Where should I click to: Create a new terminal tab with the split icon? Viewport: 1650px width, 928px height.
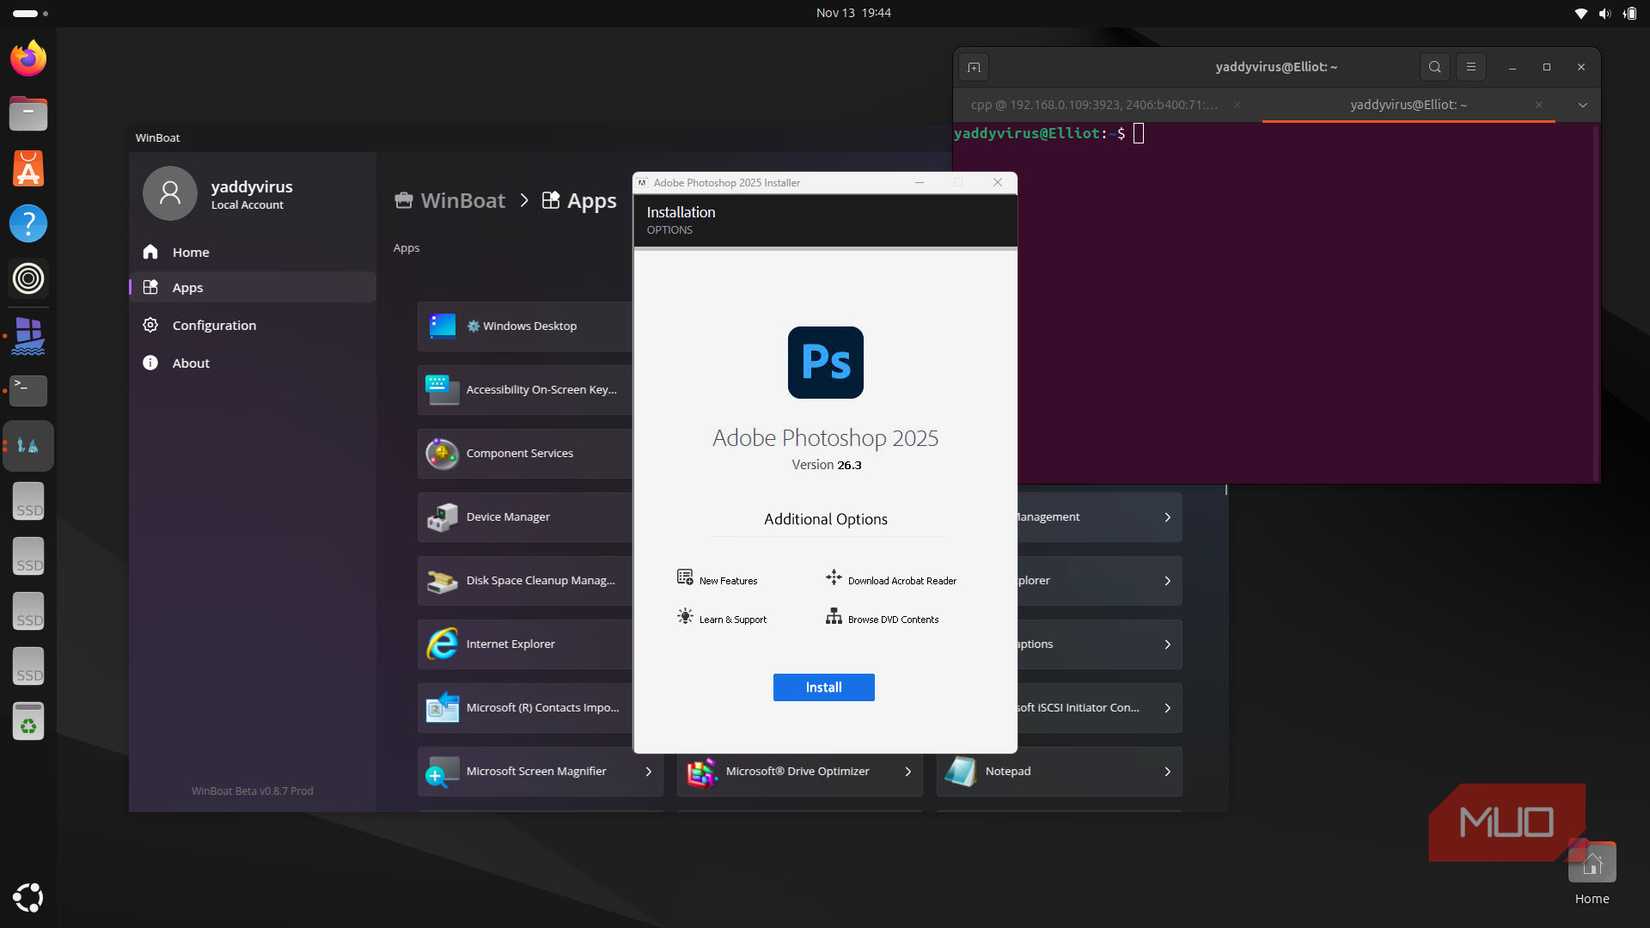[973, 67]
